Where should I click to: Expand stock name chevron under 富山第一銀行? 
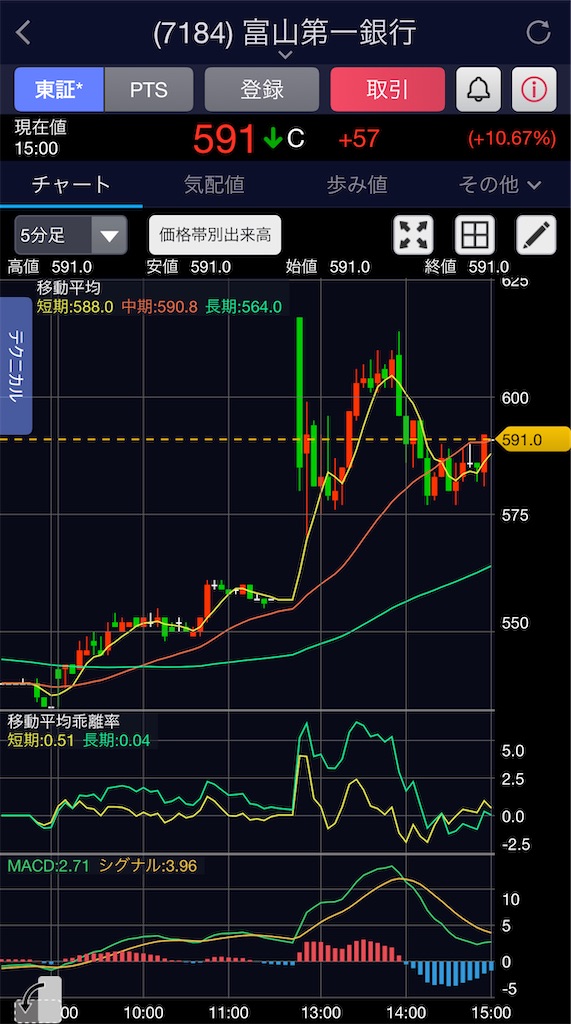coord(285,55)
